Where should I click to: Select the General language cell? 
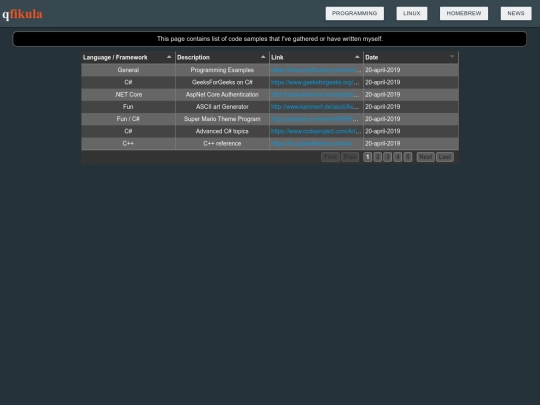[128, 70]
